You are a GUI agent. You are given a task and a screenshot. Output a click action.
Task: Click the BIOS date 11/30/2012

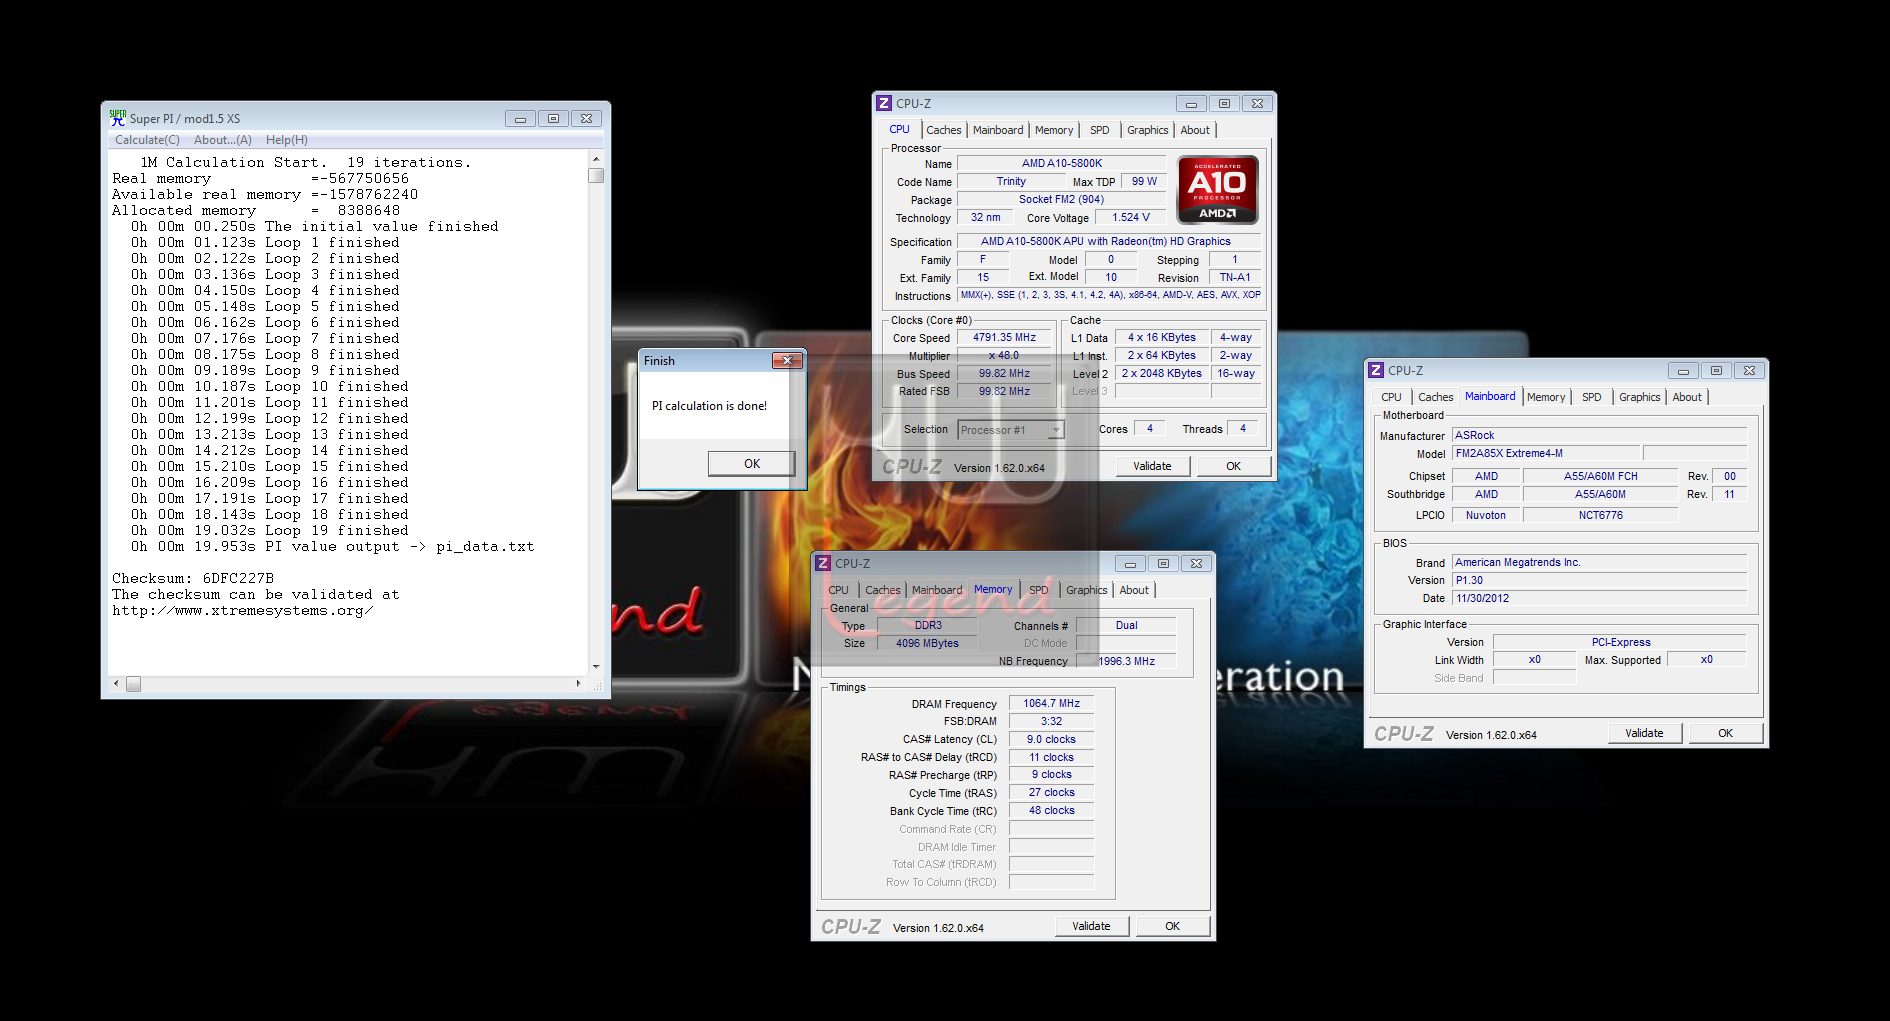(x=1599, y=598)
